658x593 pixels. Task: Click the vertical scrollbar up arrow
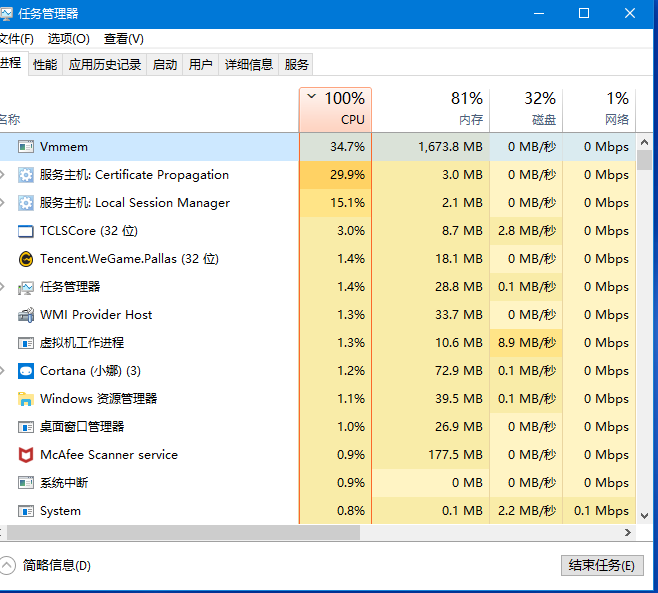[645, 142]
